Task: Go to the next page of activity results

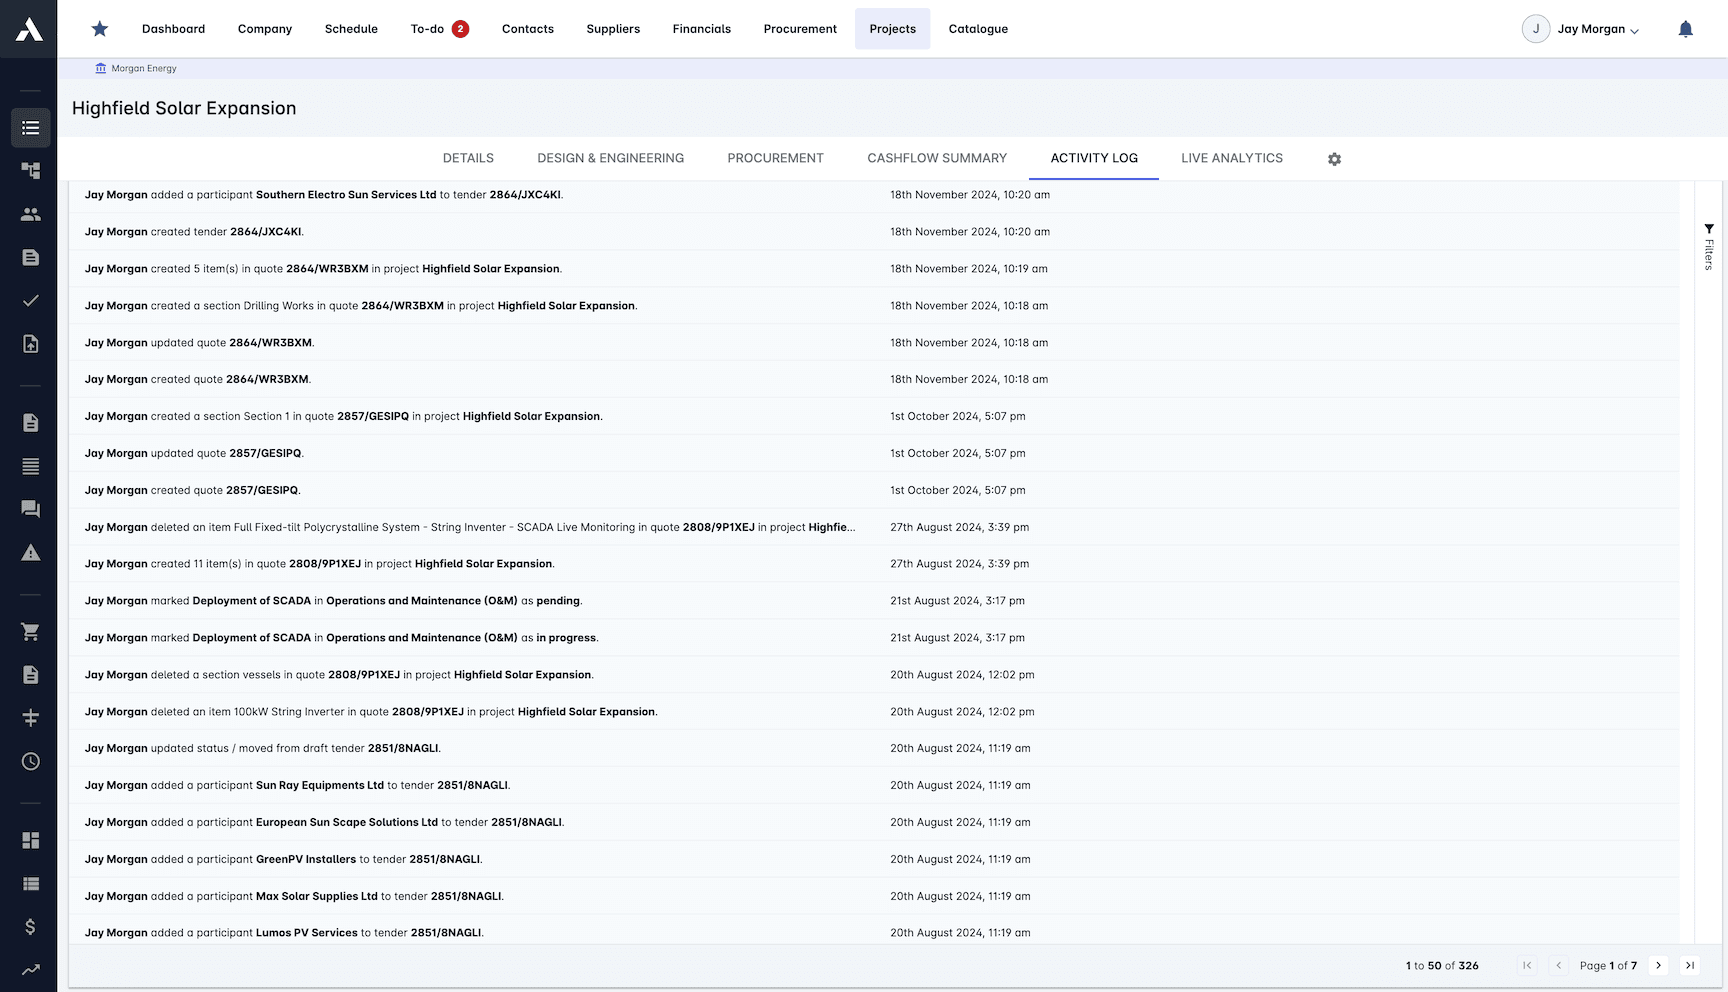Action: click(x=1658, y=966)
